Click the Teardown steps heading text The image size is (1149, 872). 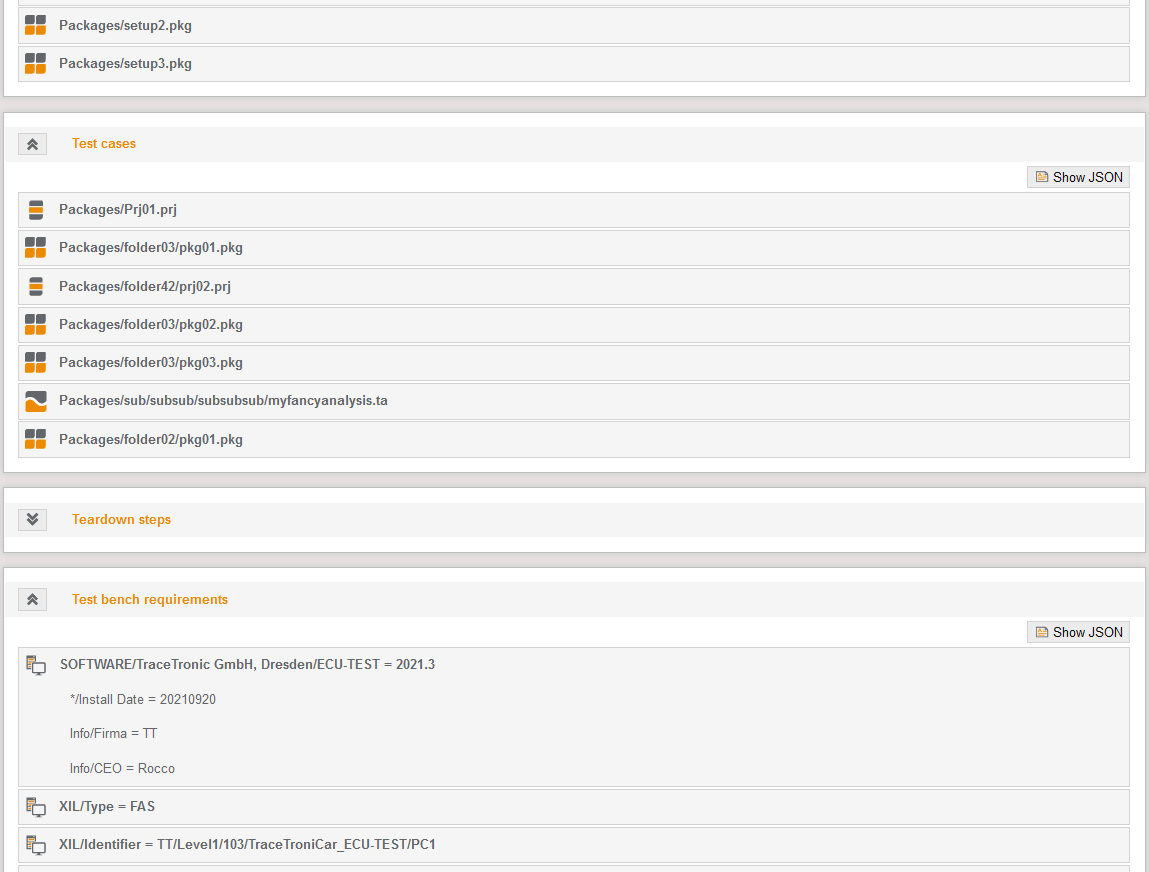pyautogui.click(x=121, y=520)
